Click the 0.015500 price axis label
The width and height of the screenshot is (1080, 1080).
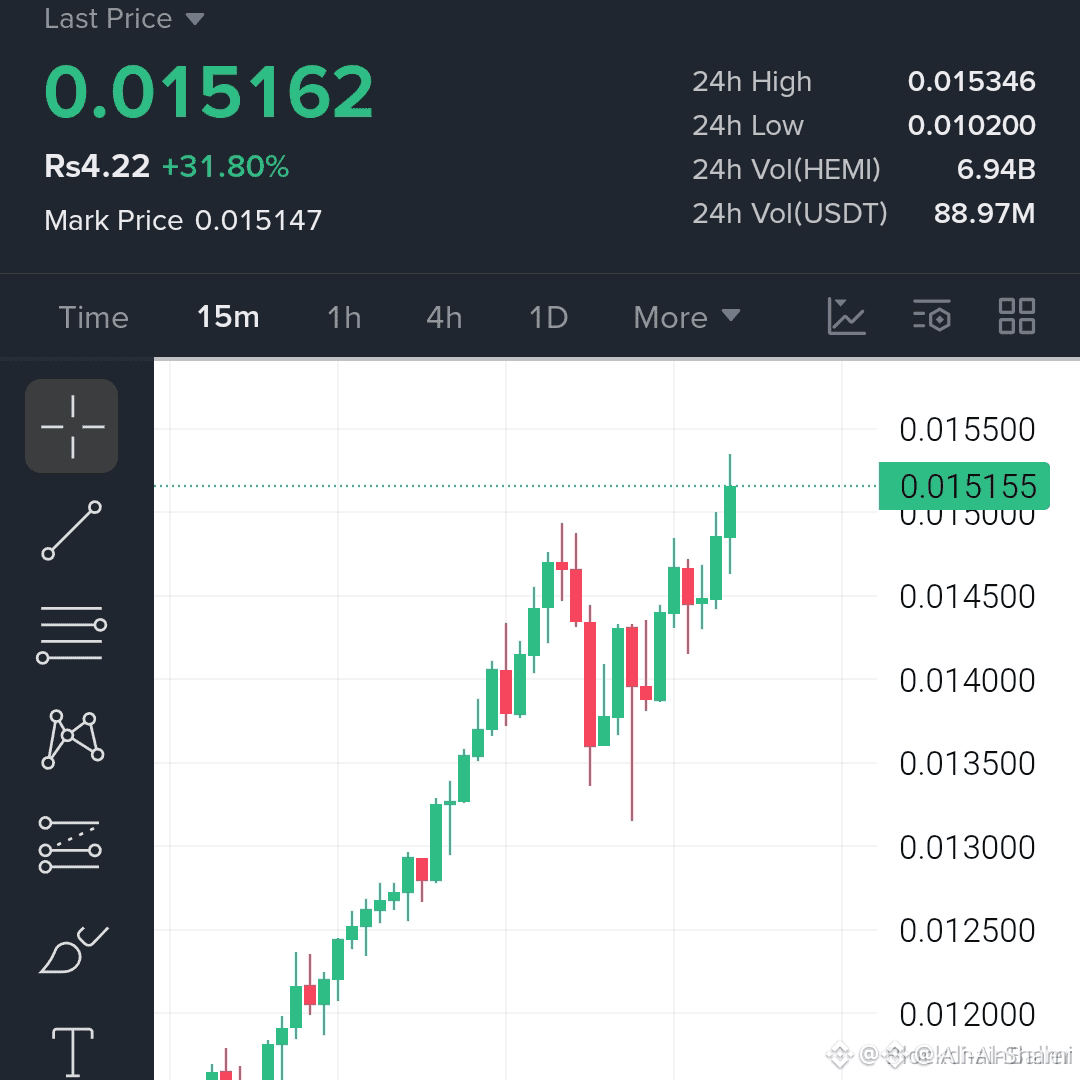[x=967, y=430]
